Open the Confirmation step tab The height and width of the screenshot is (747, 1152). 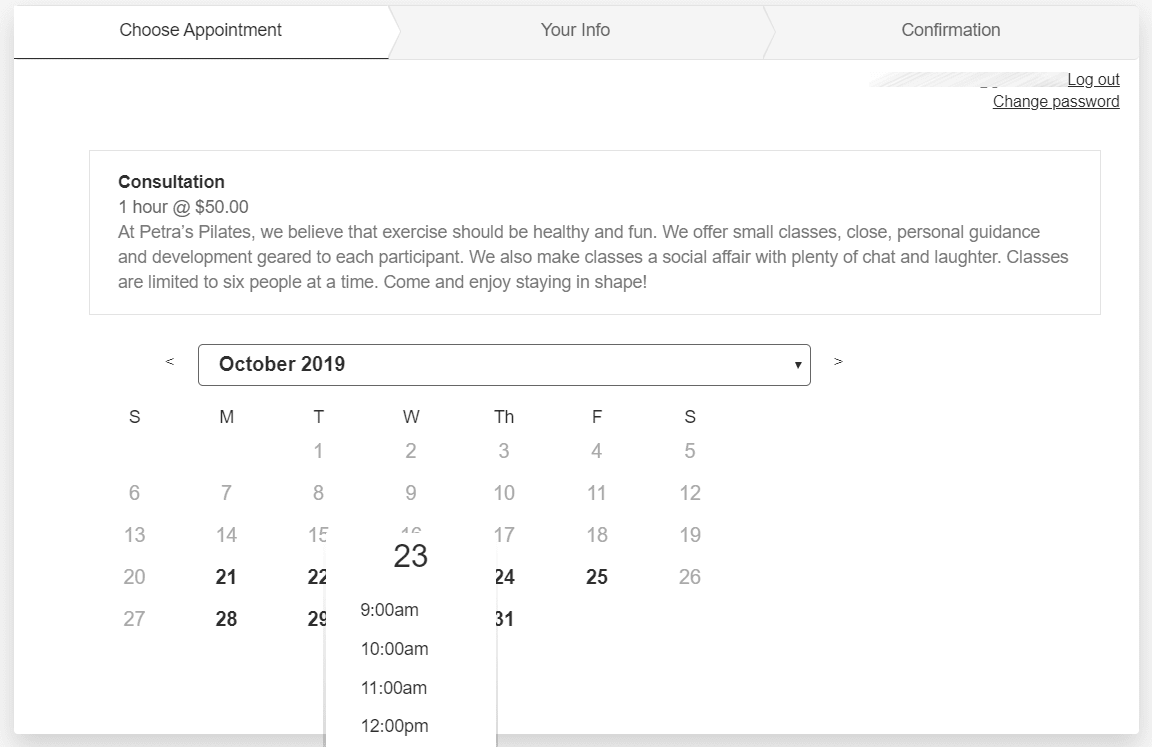[950, 31]
